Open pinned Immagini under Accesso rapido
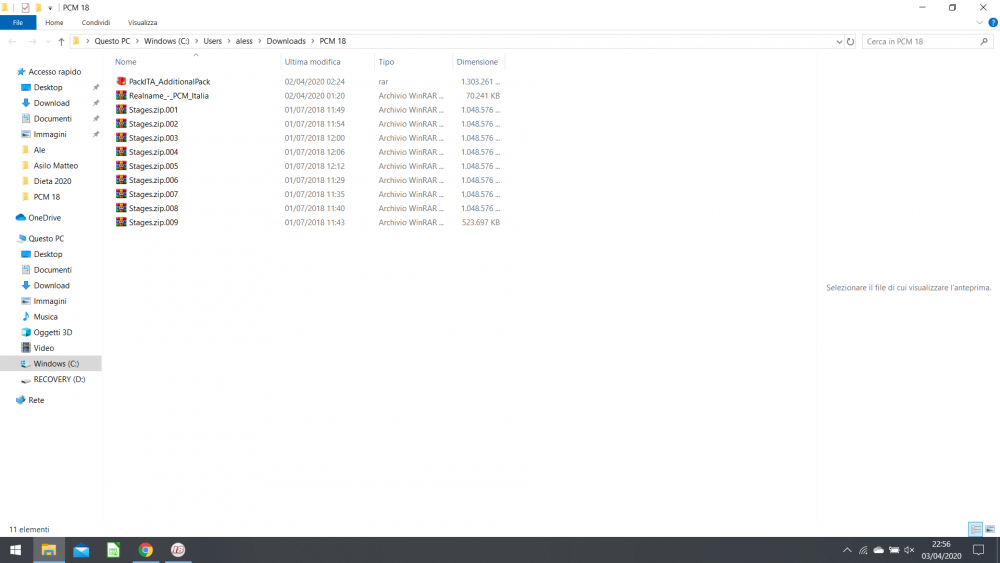The image size is (1000, 563). click(x=50, y=135)
